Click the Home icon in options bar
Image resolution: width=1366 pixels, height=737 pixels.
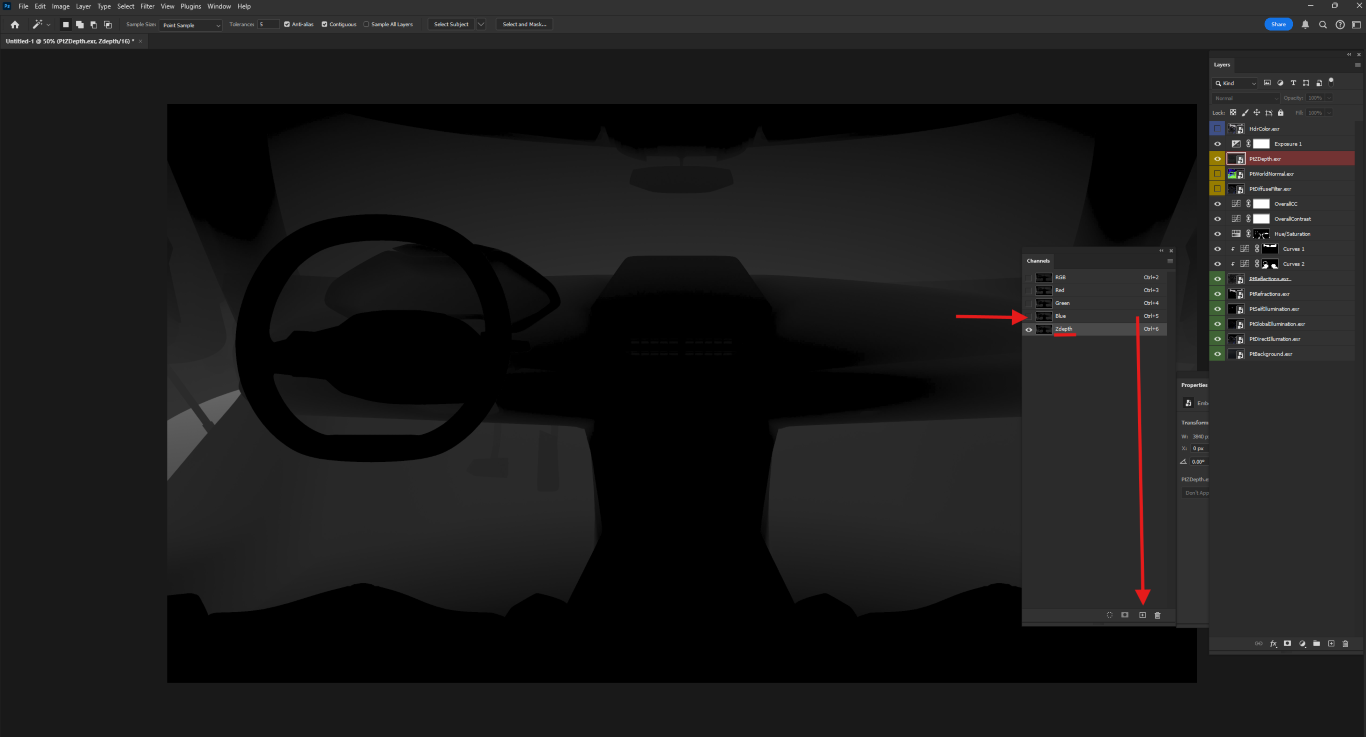click(x=14, y=24)
